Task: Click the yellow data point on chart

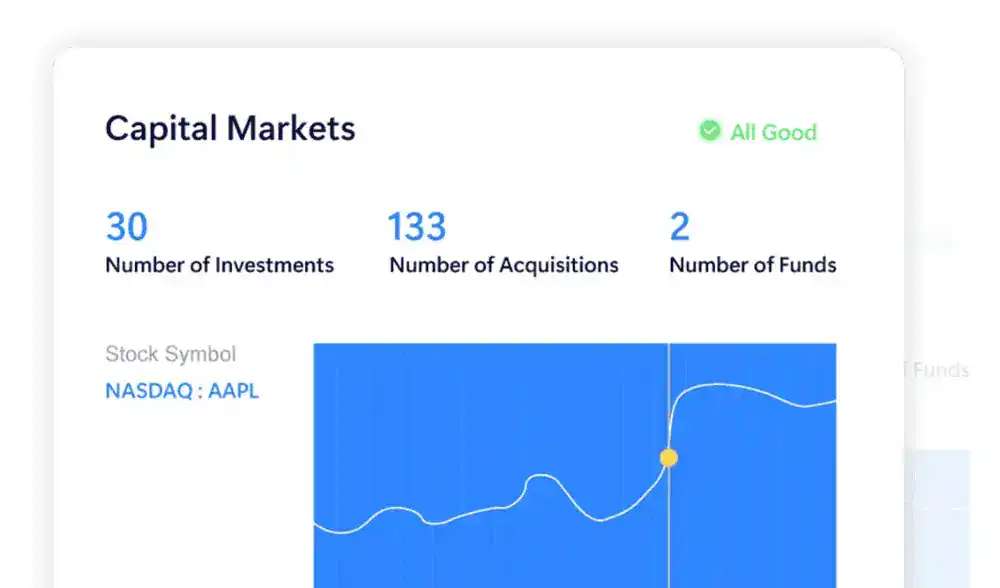Action: click(669, 458)
